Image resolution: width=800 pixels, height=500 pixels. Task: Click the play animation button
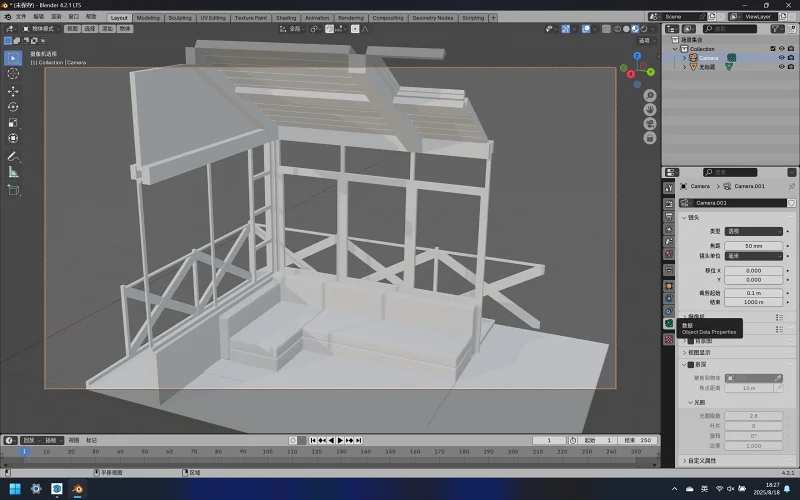[340, 440]
